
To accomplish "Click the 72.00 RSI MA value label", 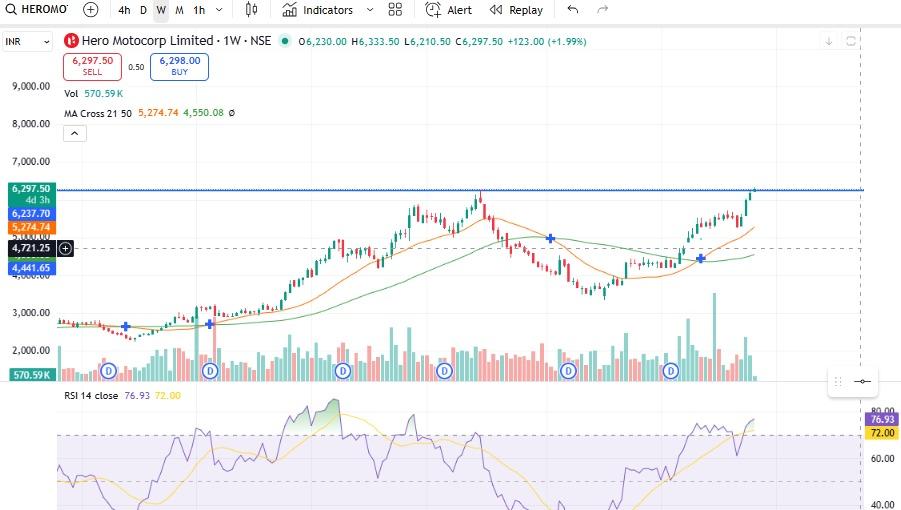I will 882,432.
